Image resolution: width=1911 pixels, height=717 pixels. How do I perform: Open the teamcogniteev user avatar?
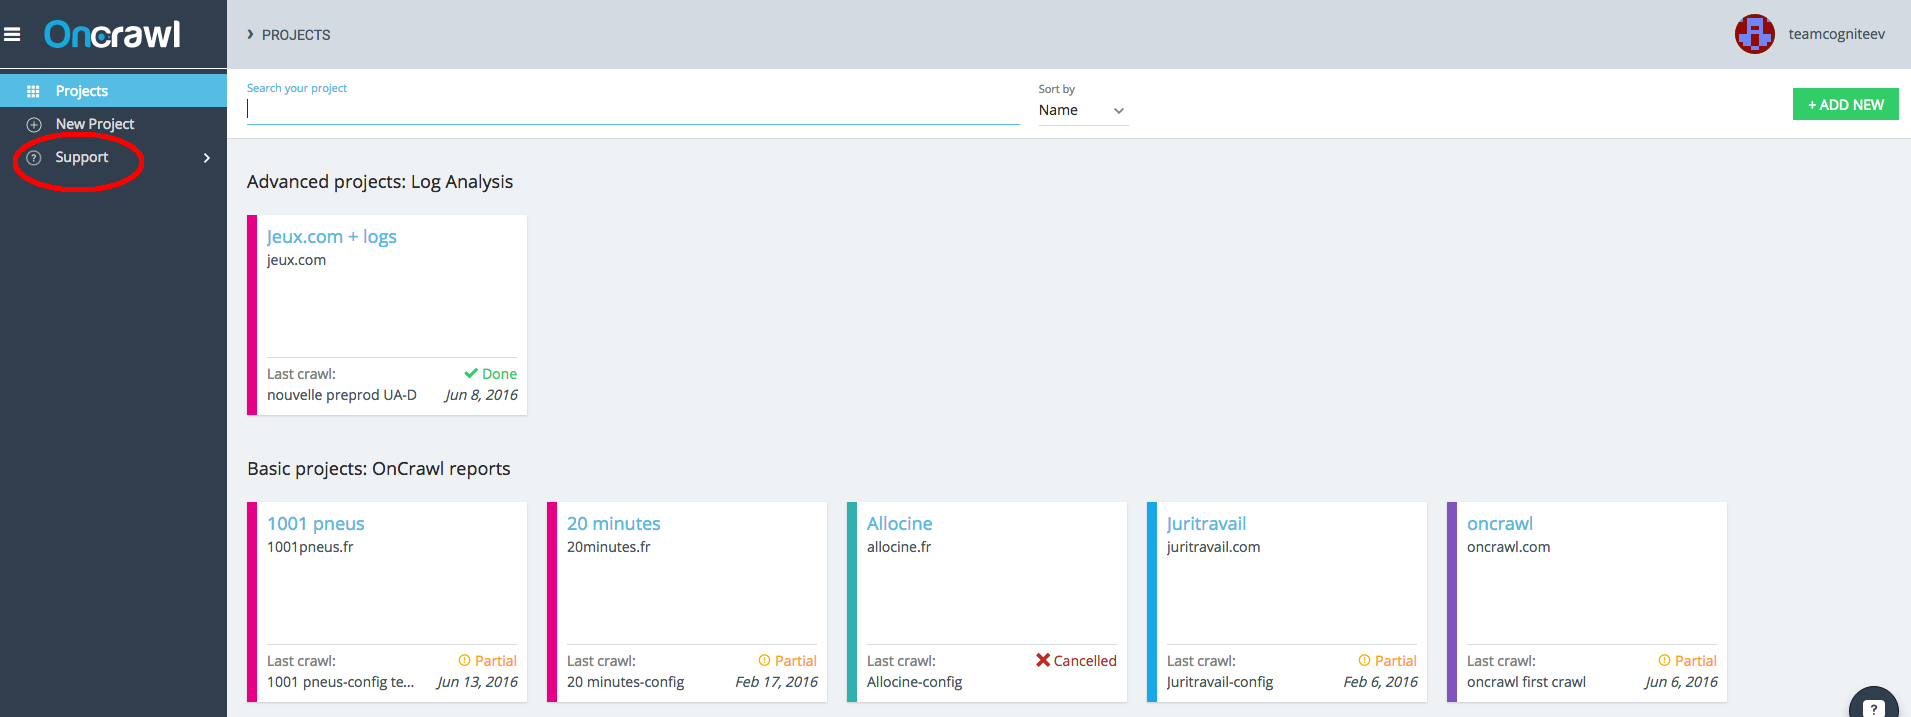[1754, 34]
